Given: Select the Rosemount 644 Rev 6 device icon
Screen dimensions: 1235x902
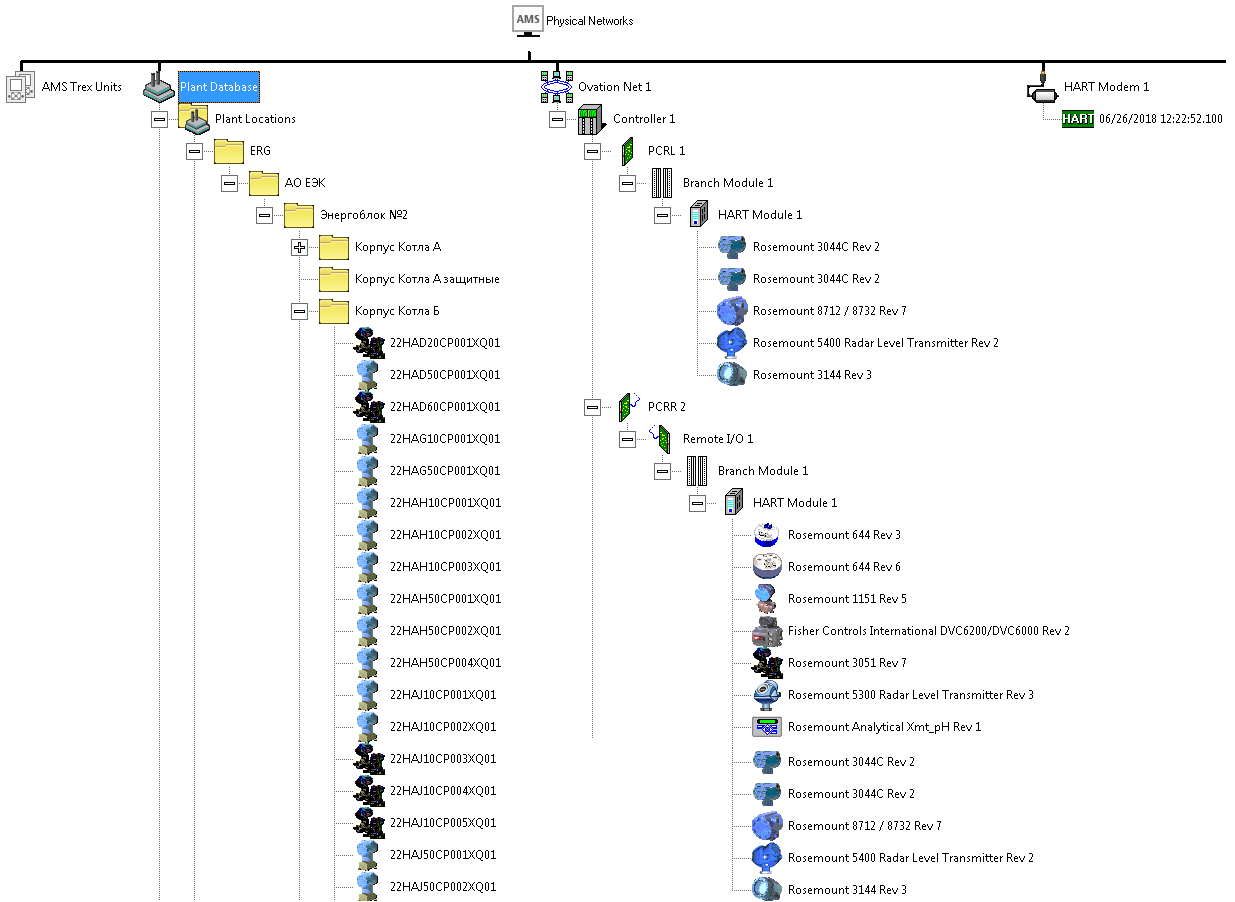Looking at the screenshot, I should [x=767, y=567].
